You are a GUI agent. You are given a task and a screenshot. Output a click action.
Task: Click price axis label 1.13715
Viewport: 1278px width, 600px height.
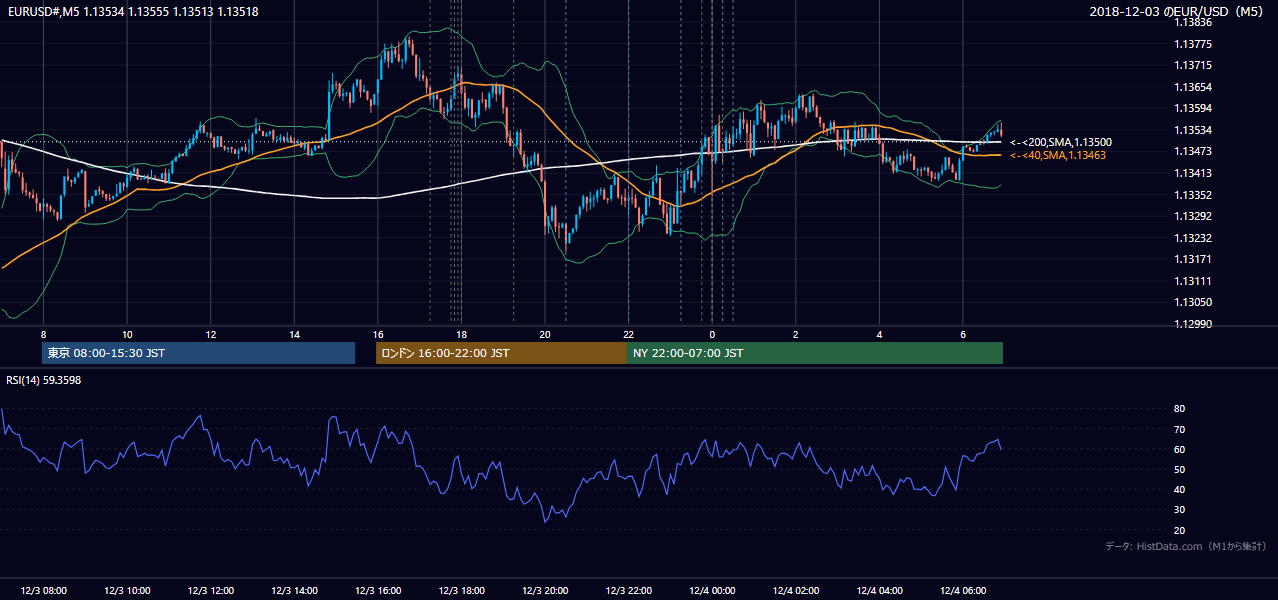coord(1194,65)
